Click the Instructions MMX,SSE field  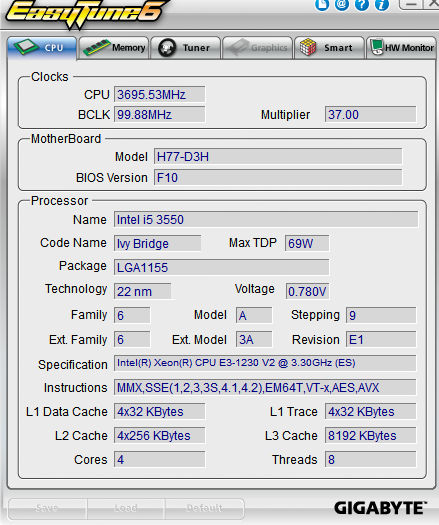265,387
